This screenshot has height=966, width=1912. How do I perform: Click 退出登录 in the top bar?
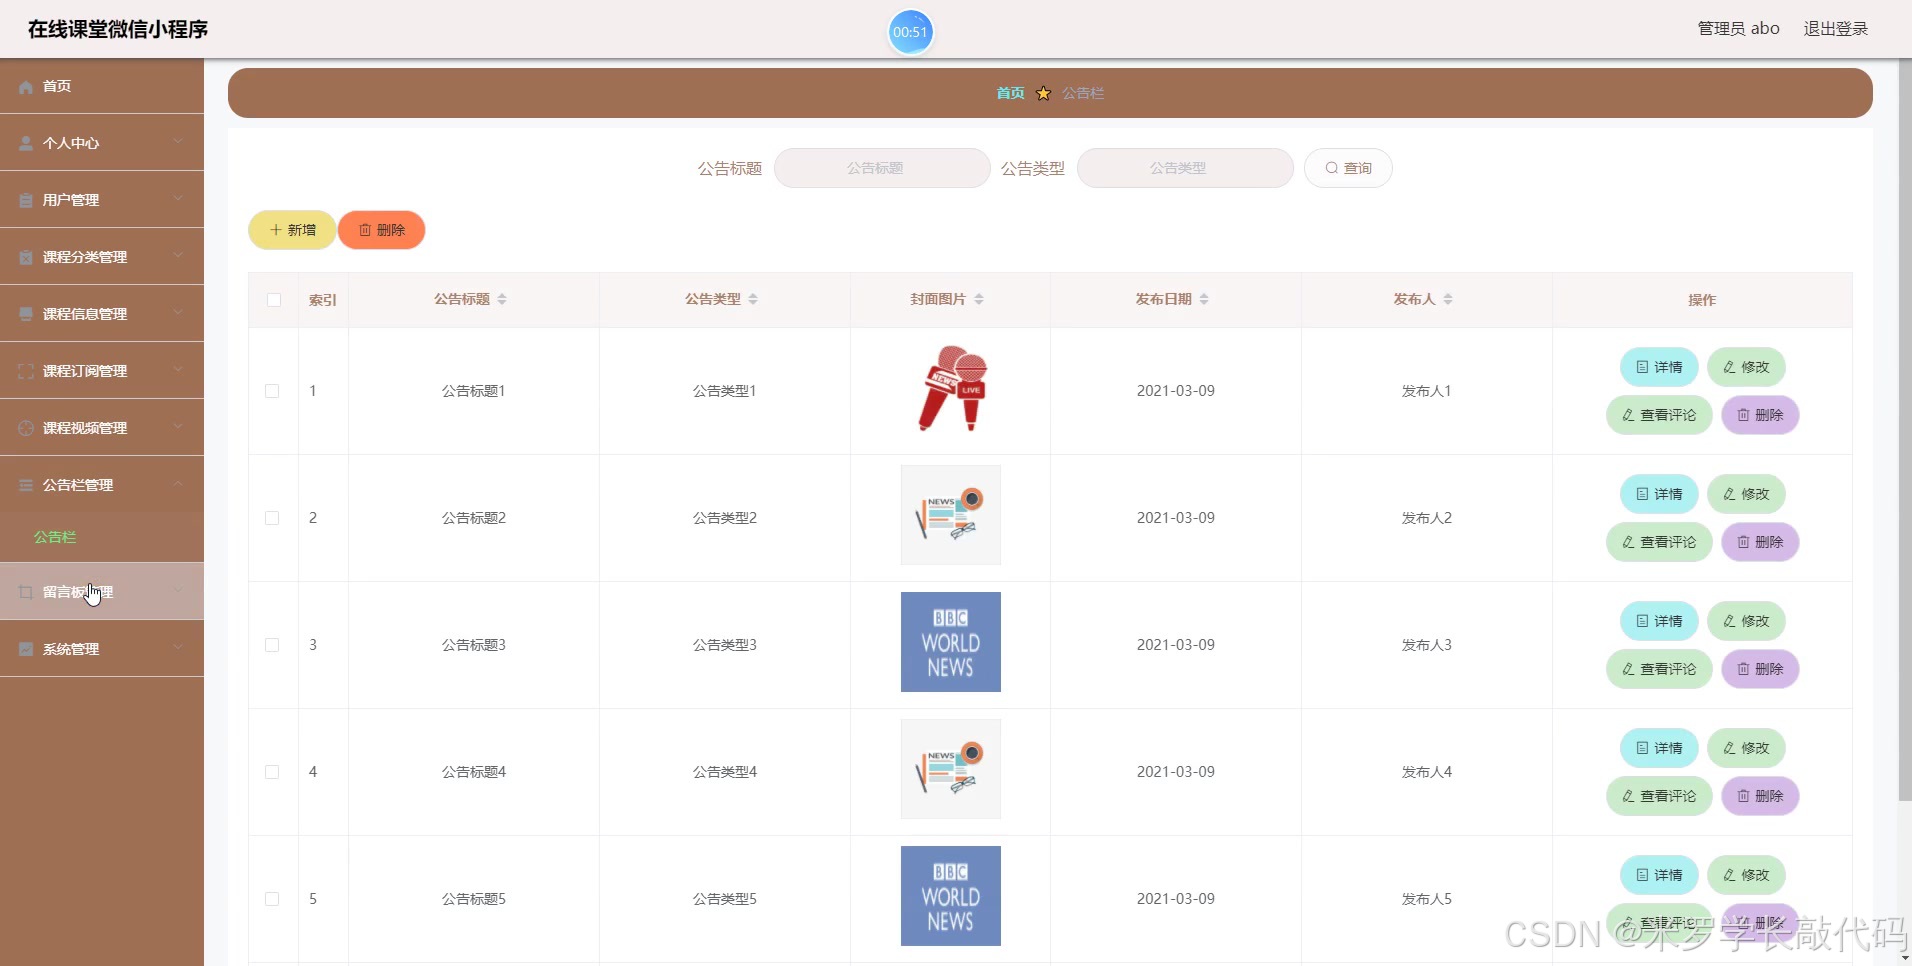click(x=1837, y=28)
